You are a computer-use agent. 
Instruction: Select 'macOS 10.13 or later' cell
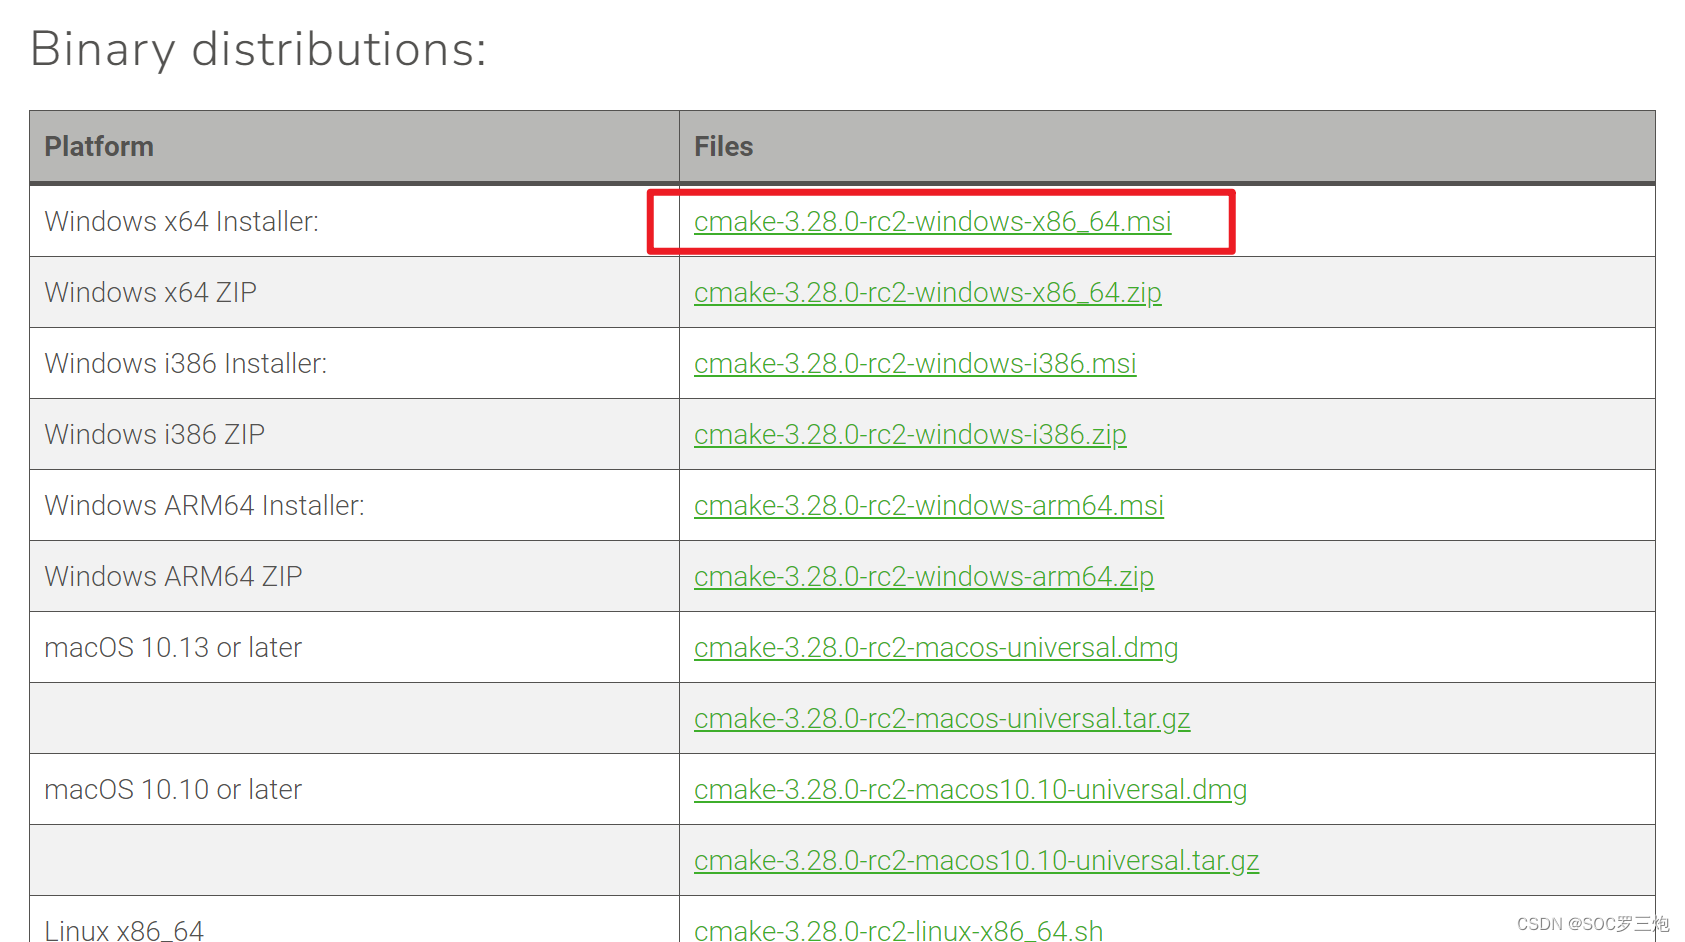354,648
